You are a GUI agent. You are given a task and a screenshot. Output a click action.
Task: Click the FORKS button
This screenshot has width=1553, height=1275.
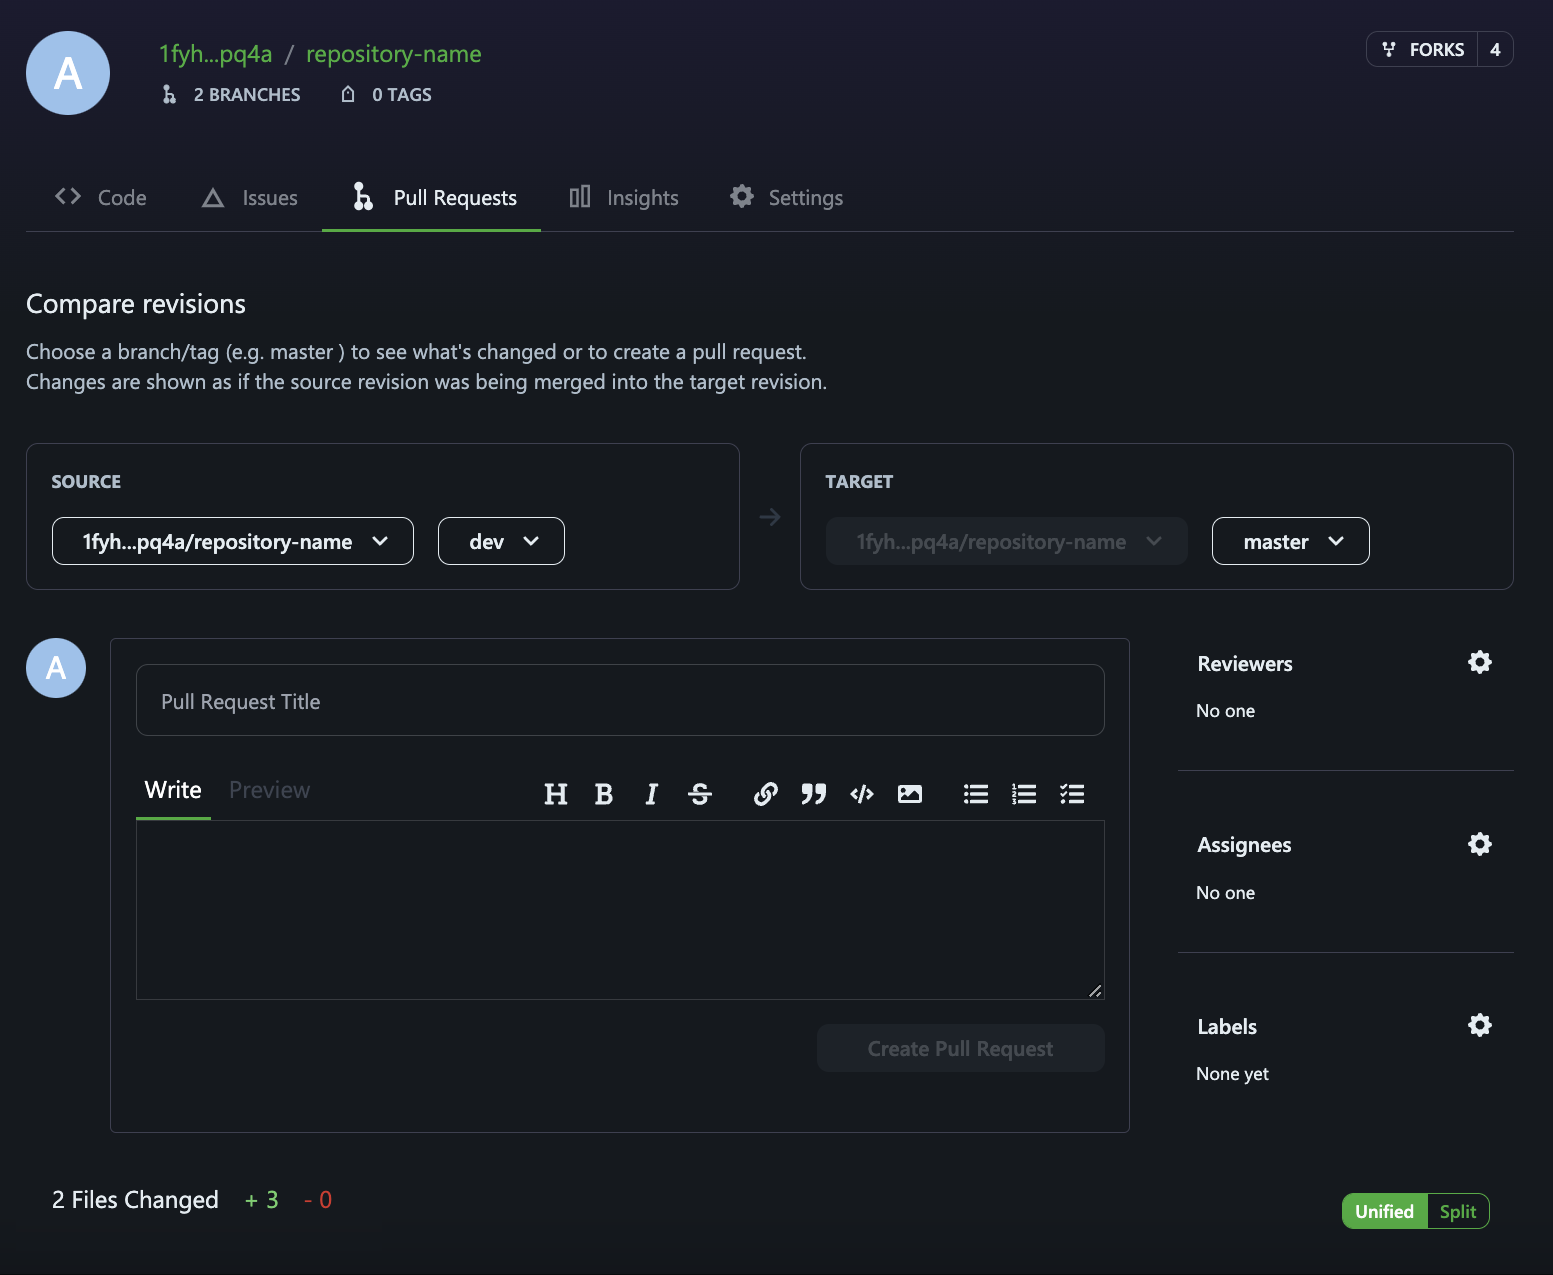tap(1423, 49)
